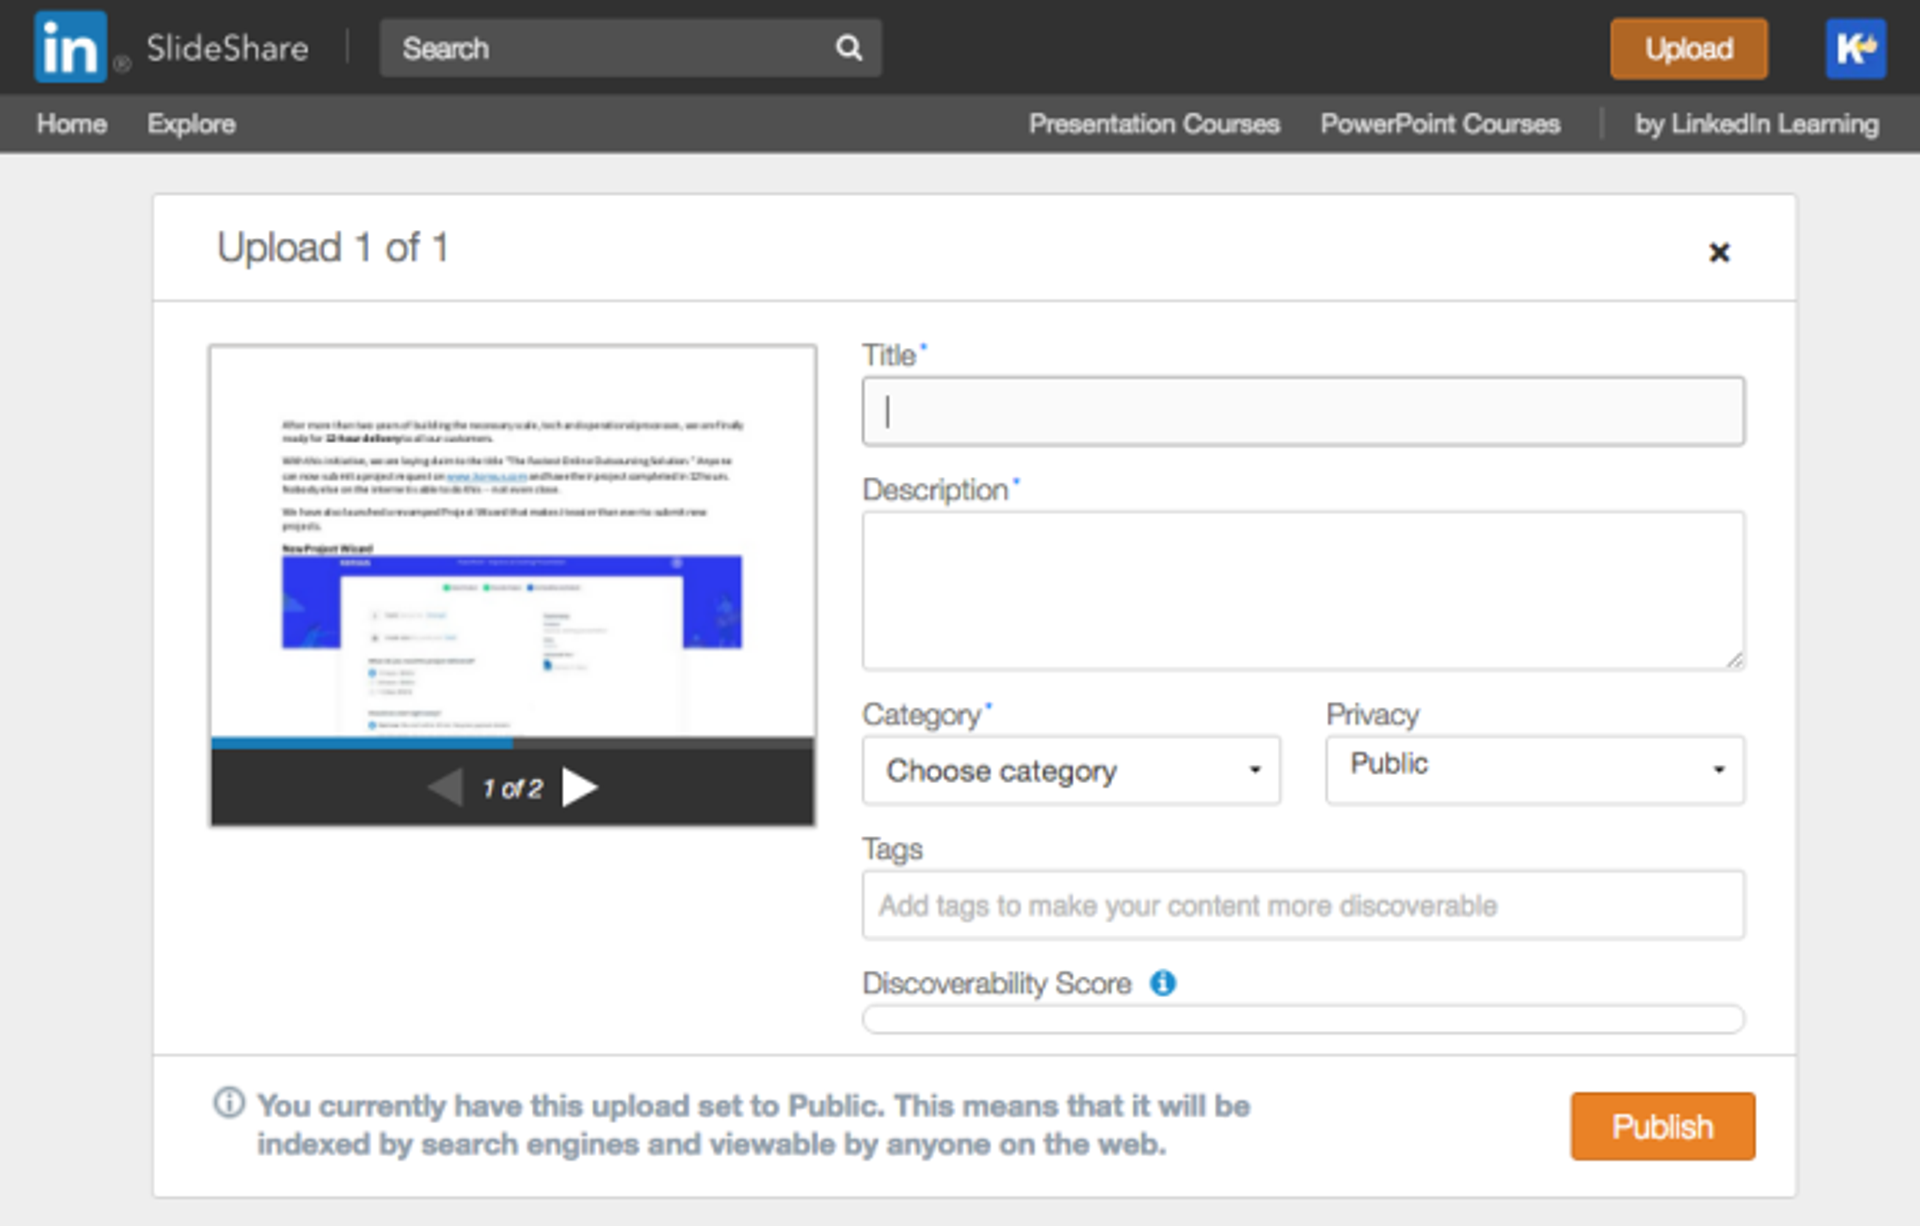Open the Explore menu item
1920x1226 pixels.
click(x=191, y=124)
